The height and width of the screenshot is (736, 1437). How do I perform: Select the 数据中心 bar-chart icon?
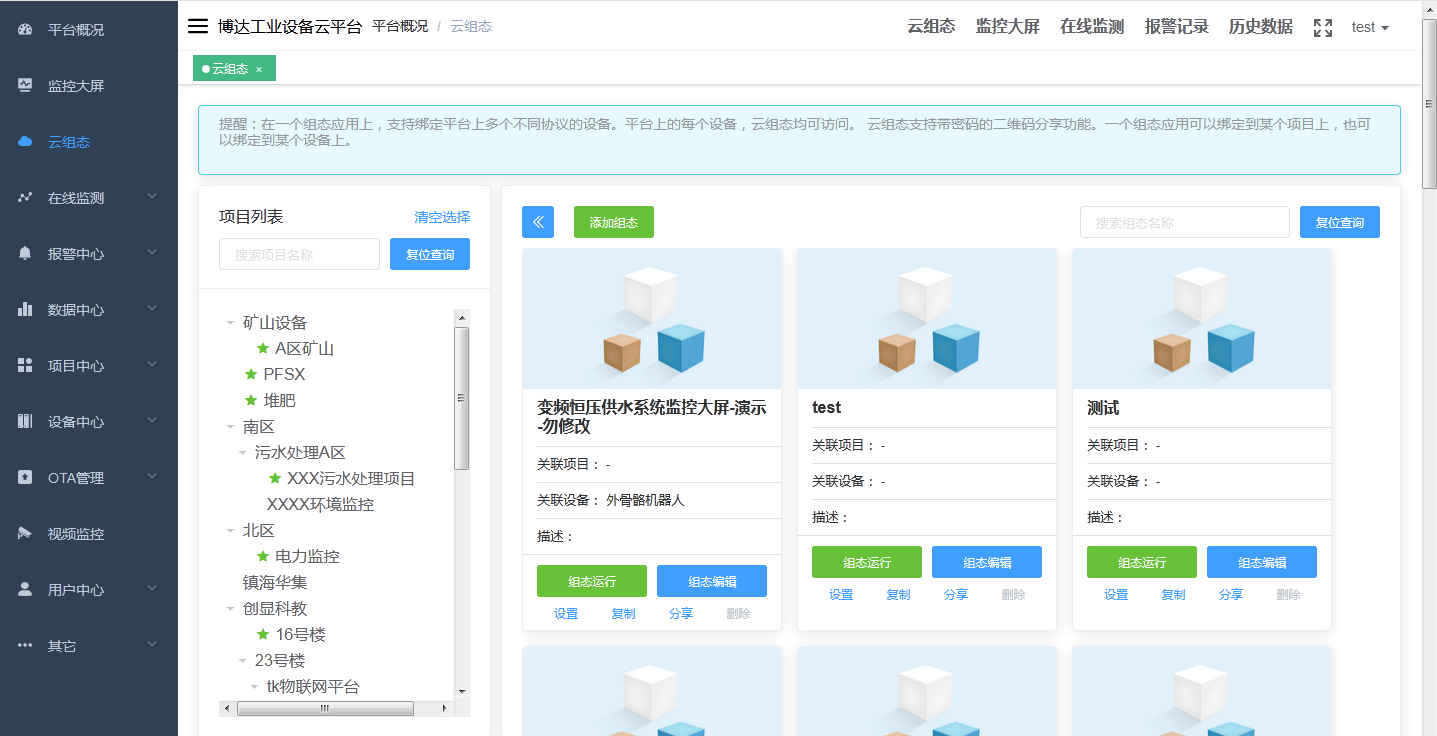pyautogui.click(x=24, y=309)
